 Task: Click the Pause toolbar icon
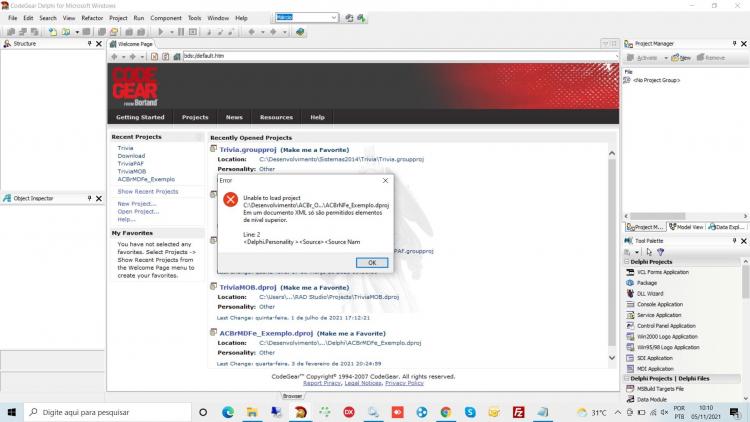pyautogui.click(x=181, y=32)
